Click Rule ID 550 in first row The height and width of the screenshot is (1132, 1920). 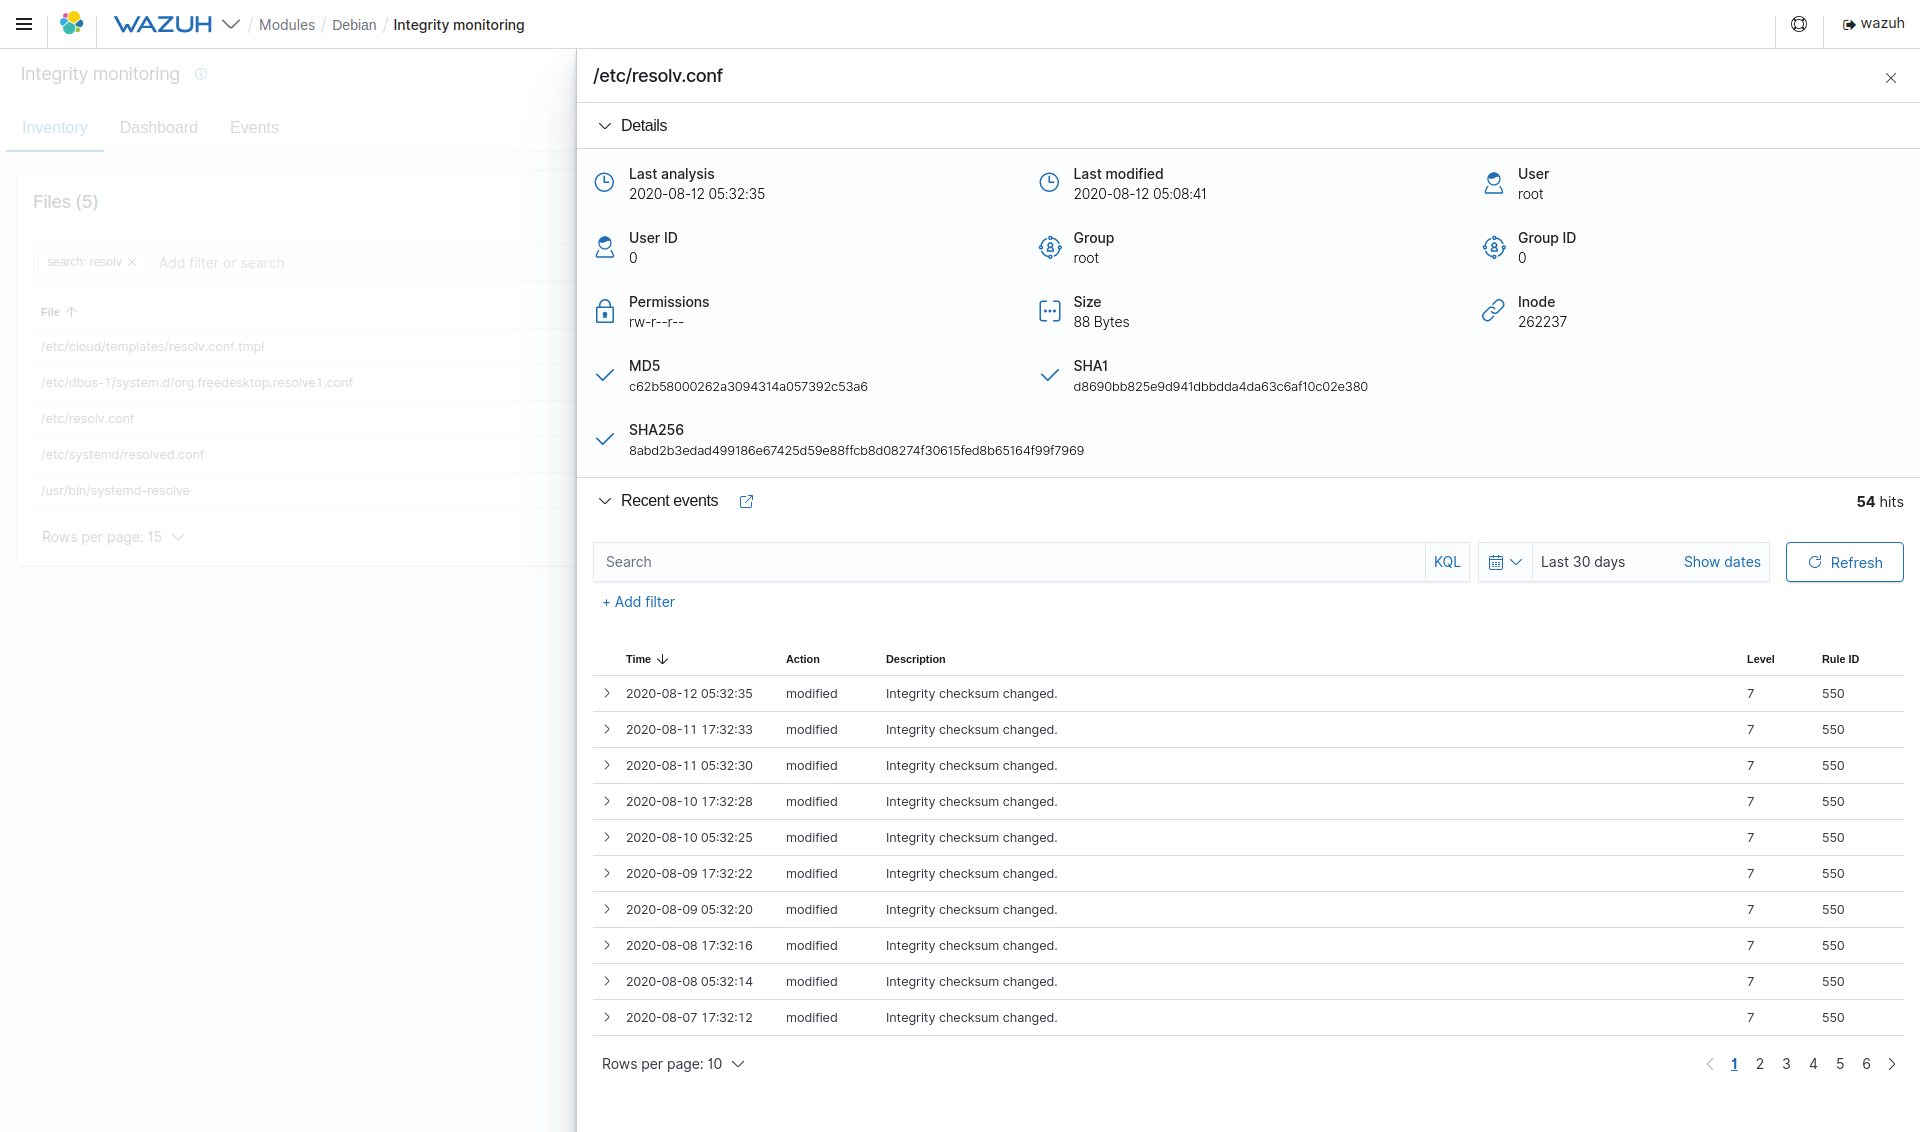(1833, 694)
